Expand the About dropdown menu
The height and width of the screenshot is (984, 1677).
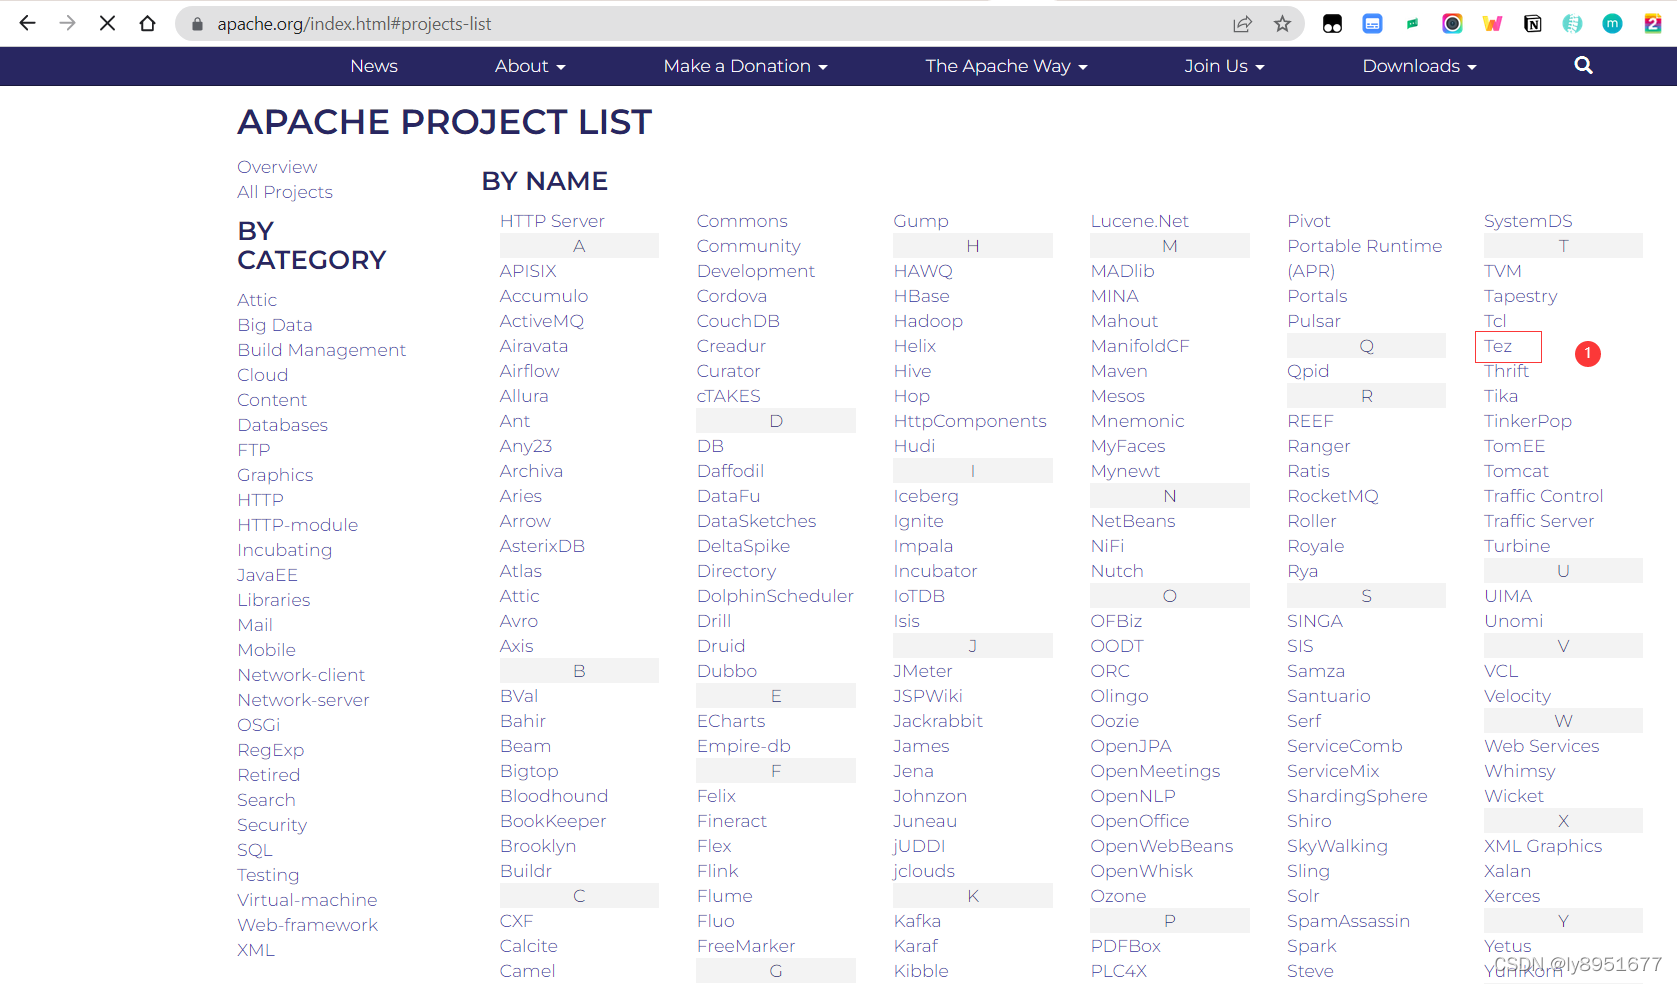tap(530, 66)
